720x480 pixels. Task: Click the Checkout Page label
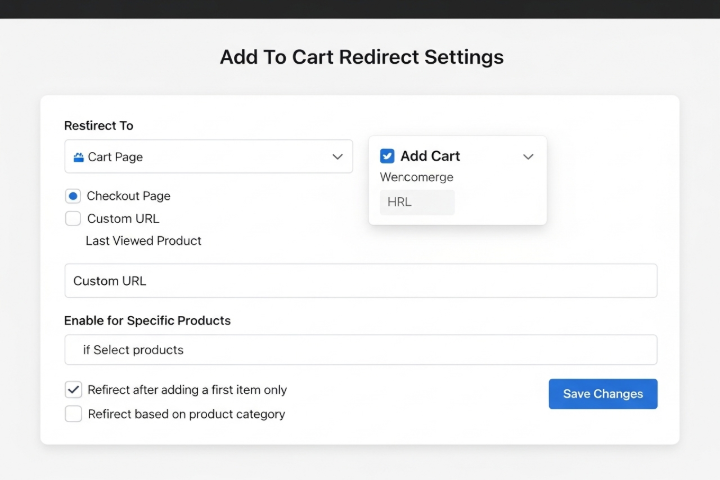pos(129,196)
